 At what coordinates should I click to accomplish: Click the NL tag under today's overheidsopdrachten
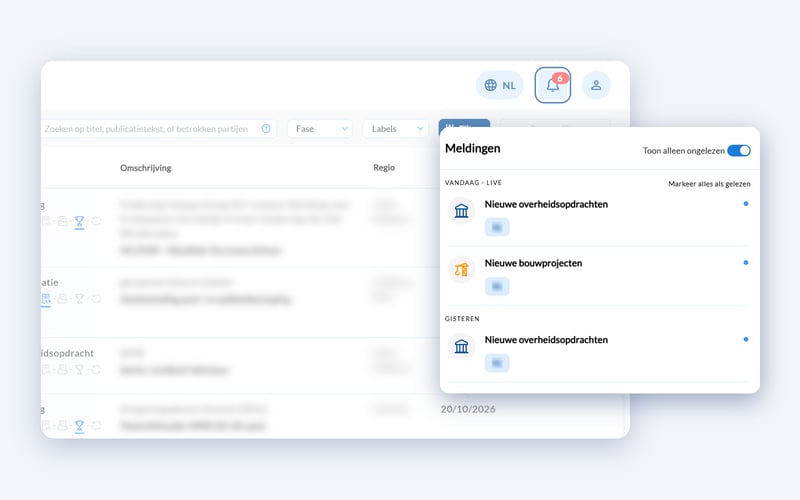pos(497,227)
